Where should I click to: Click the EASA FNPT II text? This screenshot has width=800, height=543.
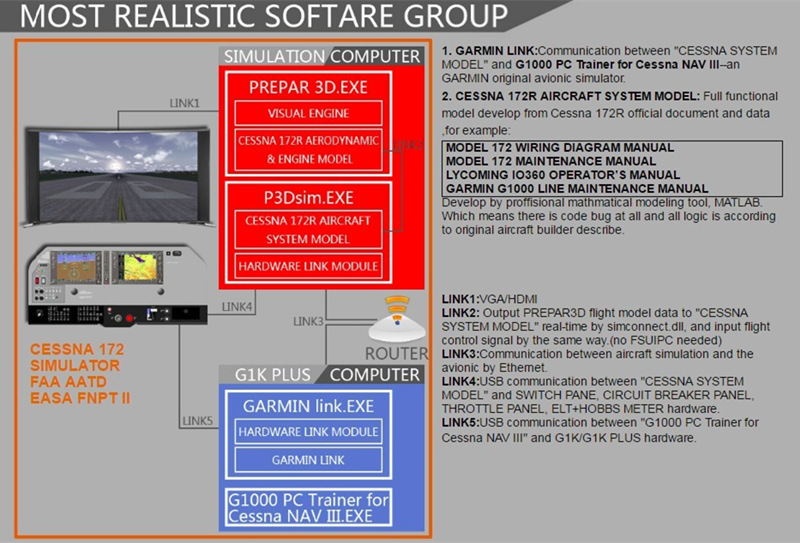point(80,398)
